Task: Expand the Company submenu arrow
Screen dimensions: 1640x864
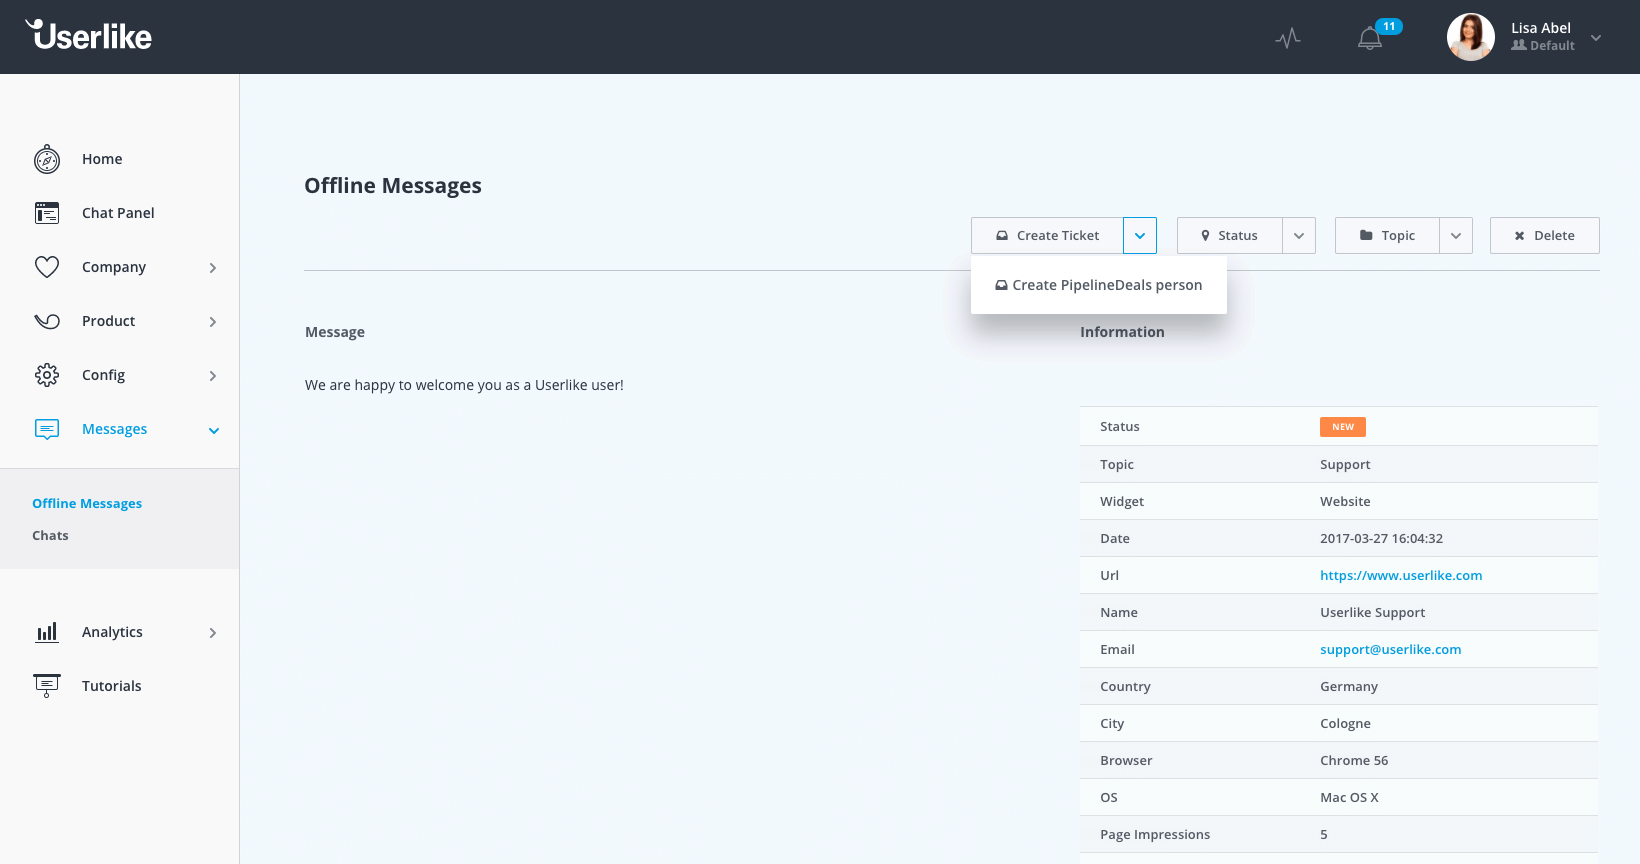Action: [x=213, y=268]
